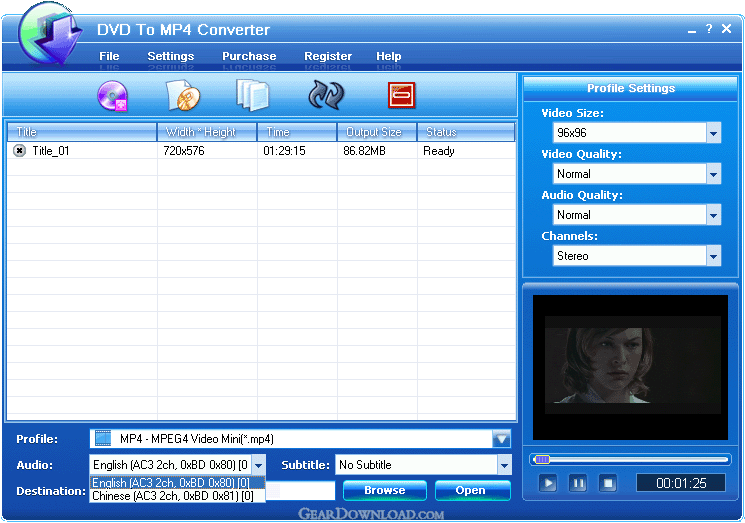Play the preview video
The width and height of the screenshot is (745, 523).
pyautogui.click(x=548, y=484)
